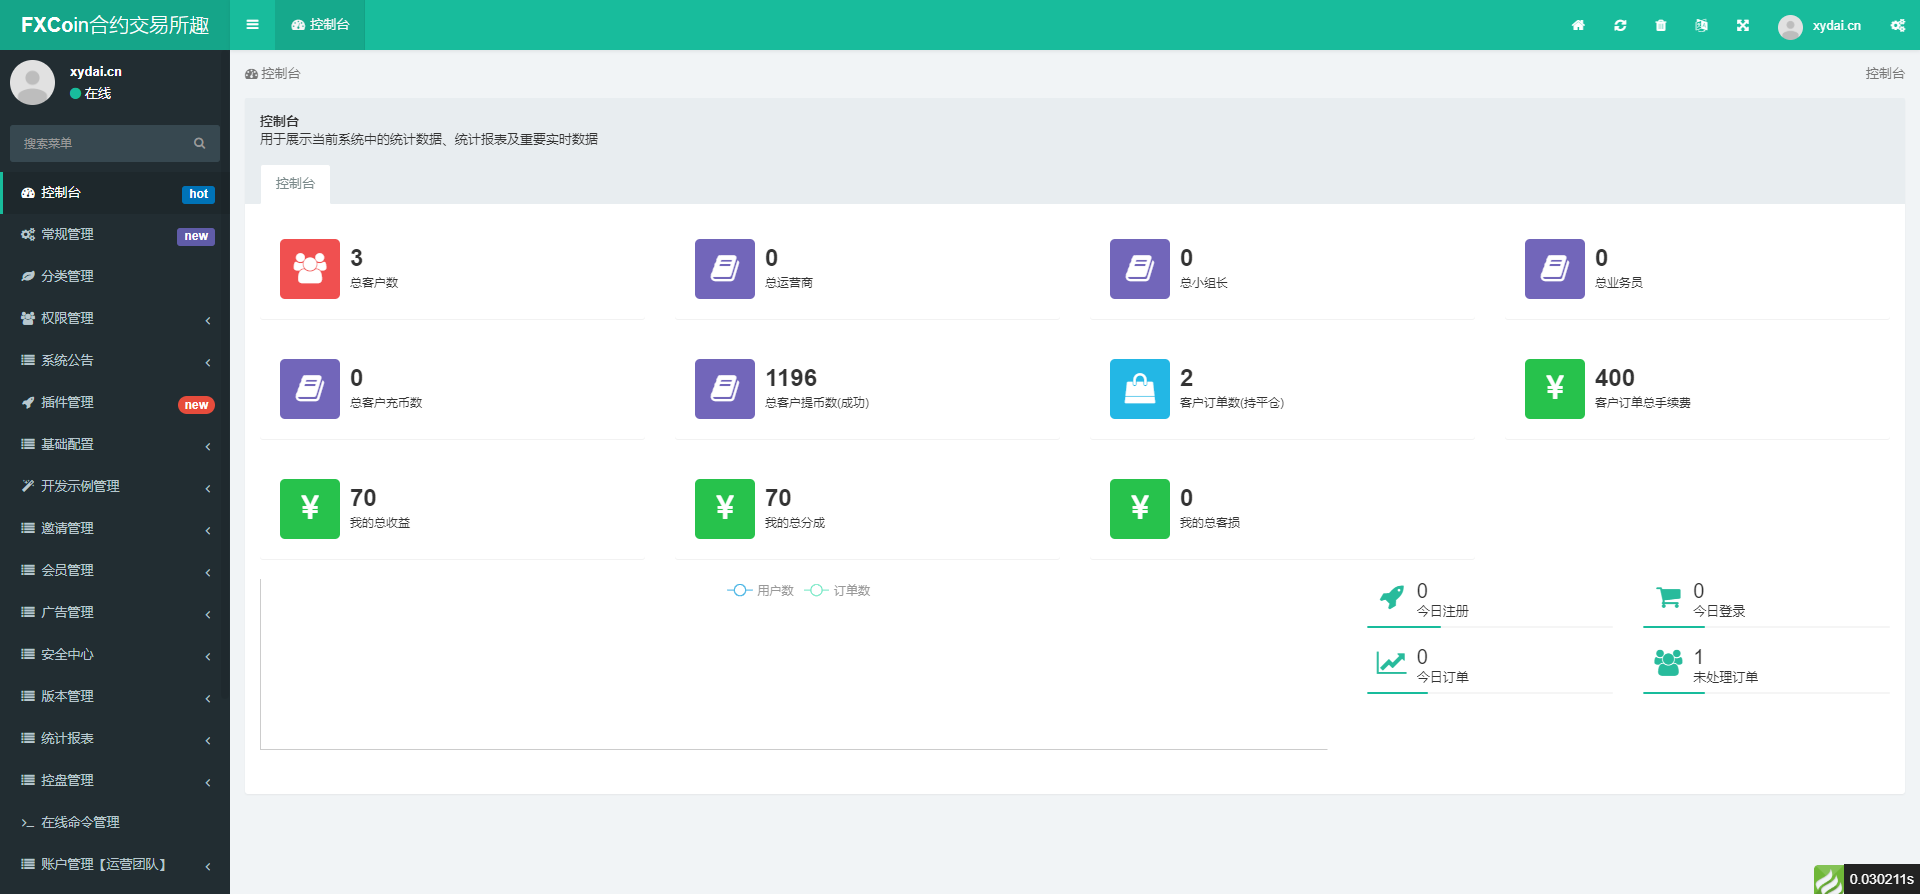Select 控制台 tab in top navigation
This screenshot has width=1920, height=894.
[x=320, y=25]
